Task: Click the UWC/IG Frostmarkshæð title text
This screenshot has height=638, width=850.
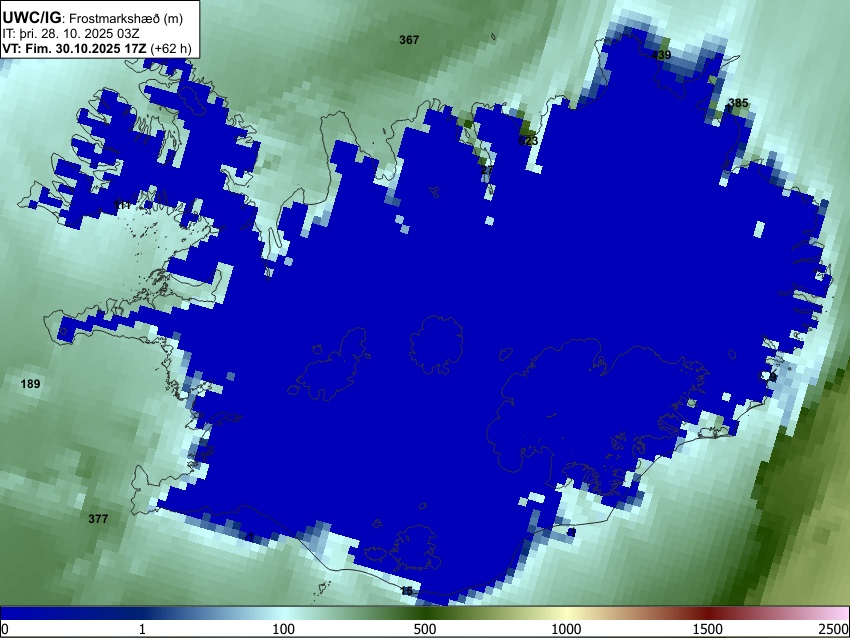Action: point(93,18)
